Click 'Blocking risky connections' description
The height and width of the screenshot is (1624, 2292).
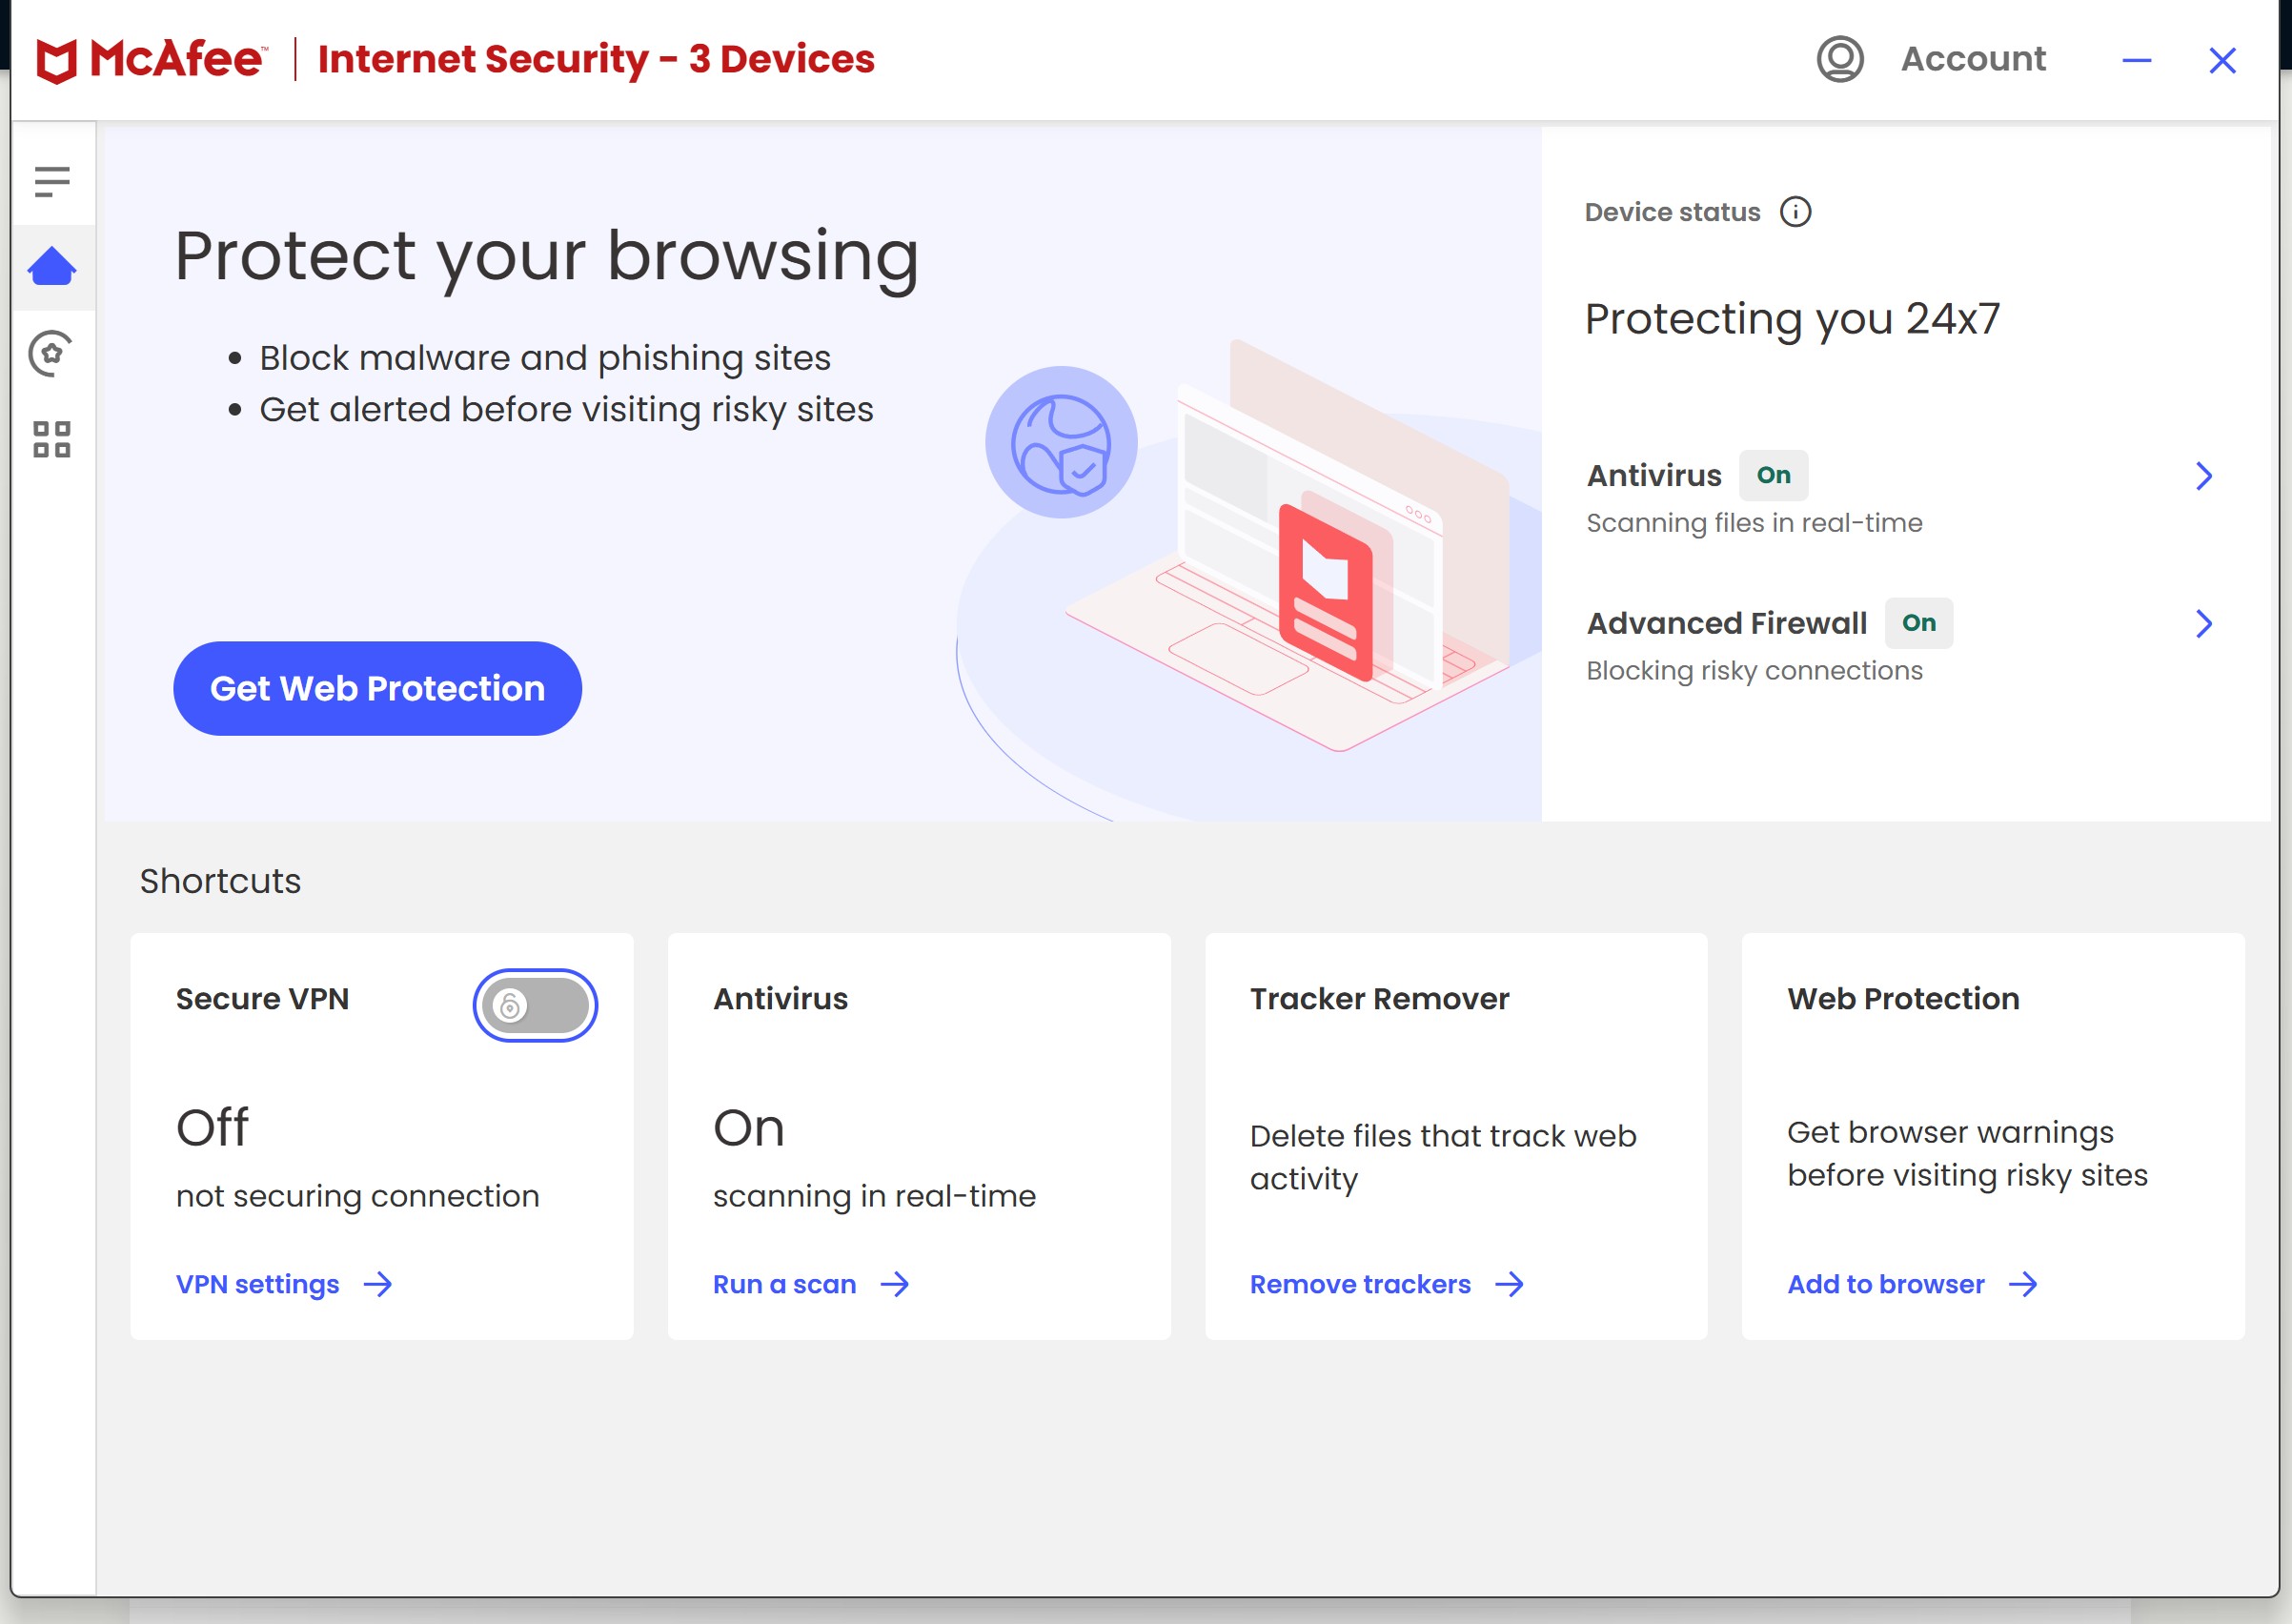1755,671
